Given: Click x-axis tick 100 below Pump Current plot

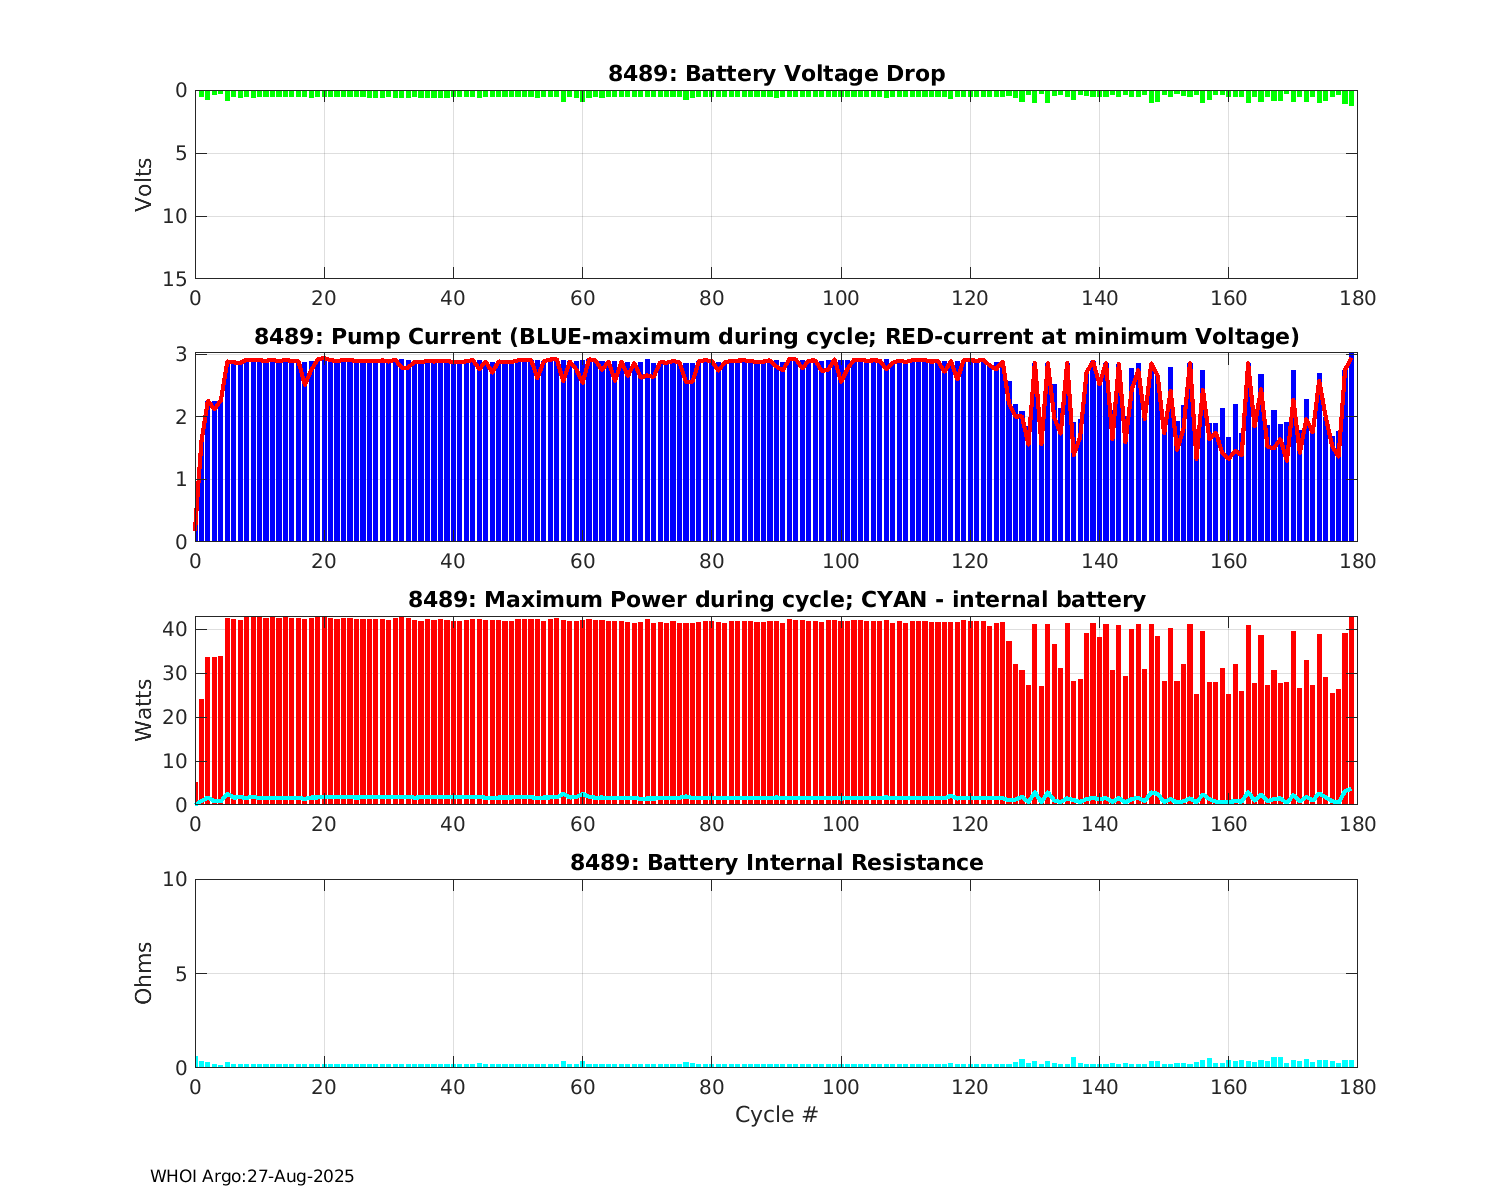Looking at the screenshot, I should (x=840, y=562).
